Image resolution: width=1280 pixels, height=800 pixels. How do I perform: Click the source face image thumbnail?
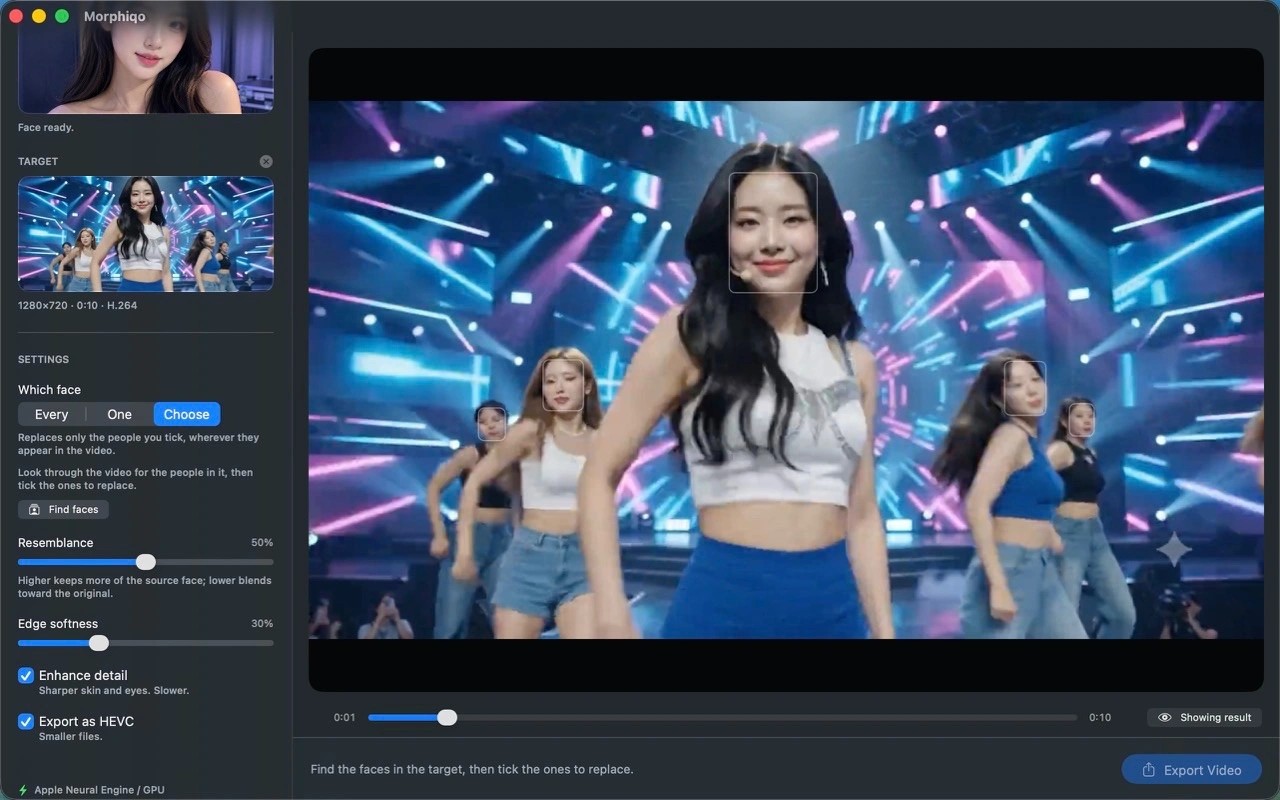(146, 57)
